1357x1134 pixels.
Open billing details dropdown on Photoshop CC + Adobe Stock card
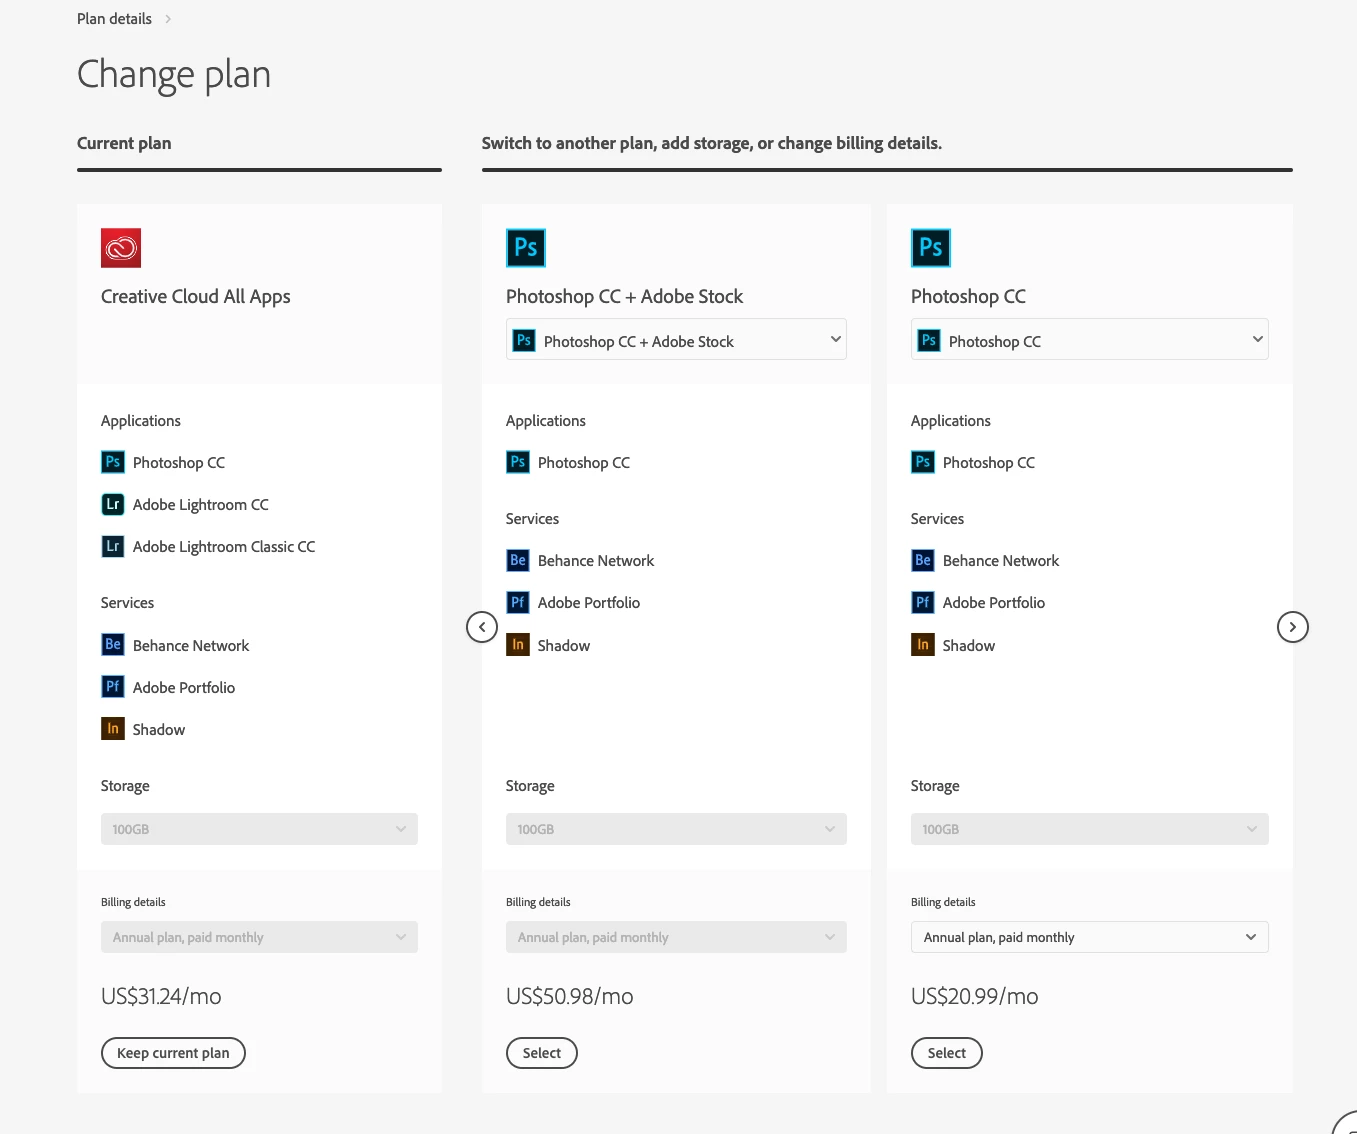pyautogui.click(x=676, y=937)
